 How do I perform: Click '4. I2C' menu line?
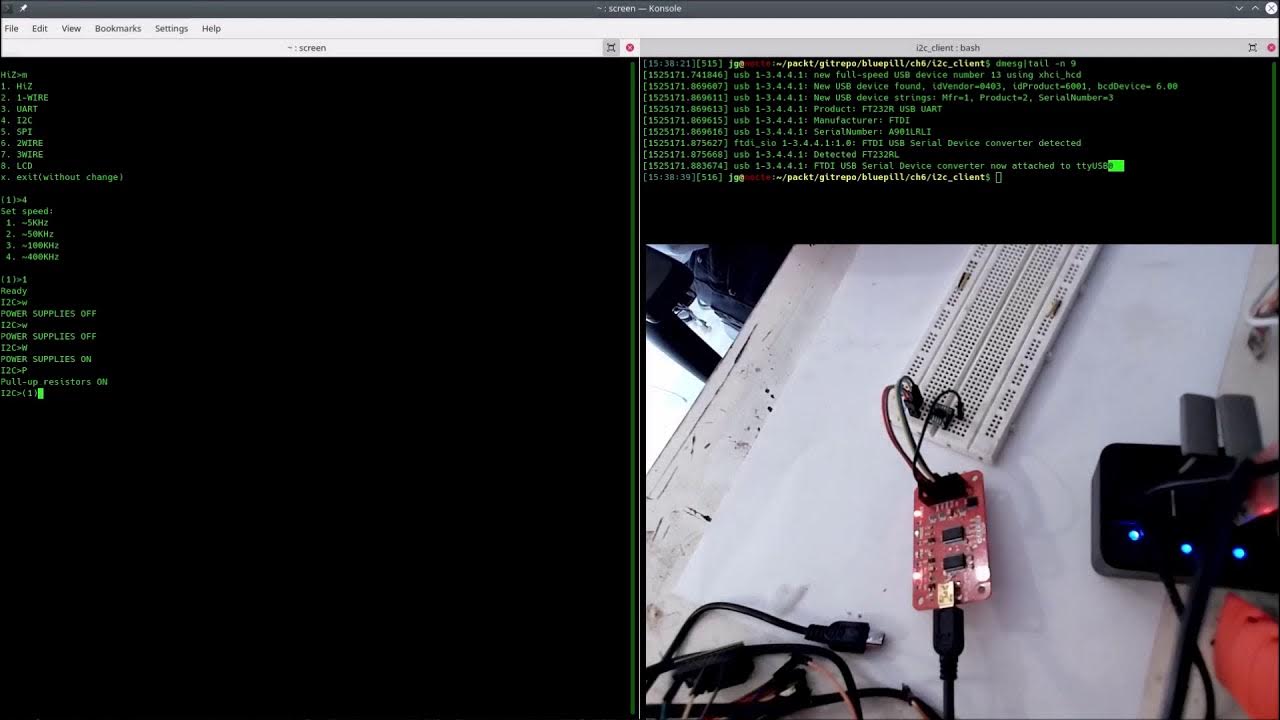pyautogui.click(x=17, y=120)
